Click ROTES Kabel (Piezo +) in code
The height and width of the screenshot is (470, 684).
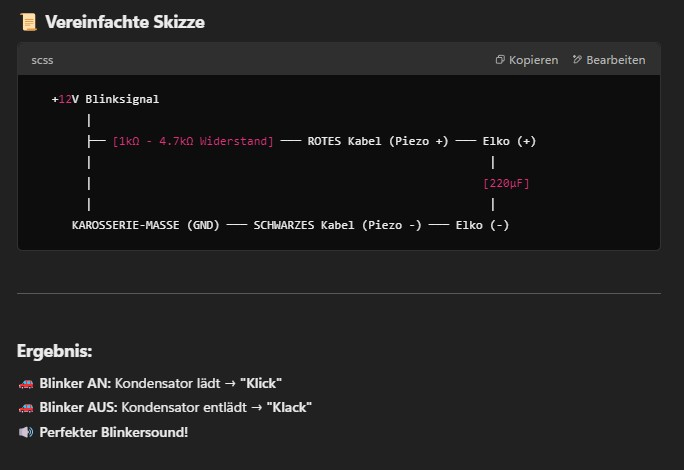click(377, 141)
